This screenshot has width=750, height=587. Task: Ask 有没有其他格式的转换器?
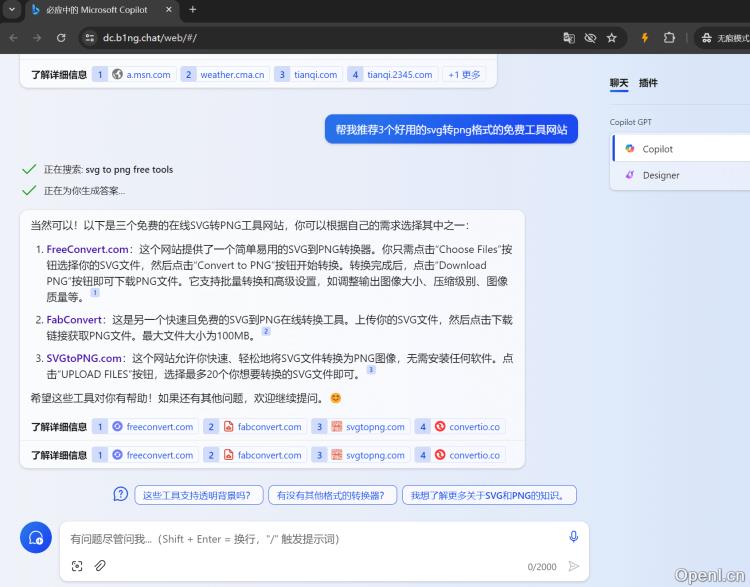332,495
